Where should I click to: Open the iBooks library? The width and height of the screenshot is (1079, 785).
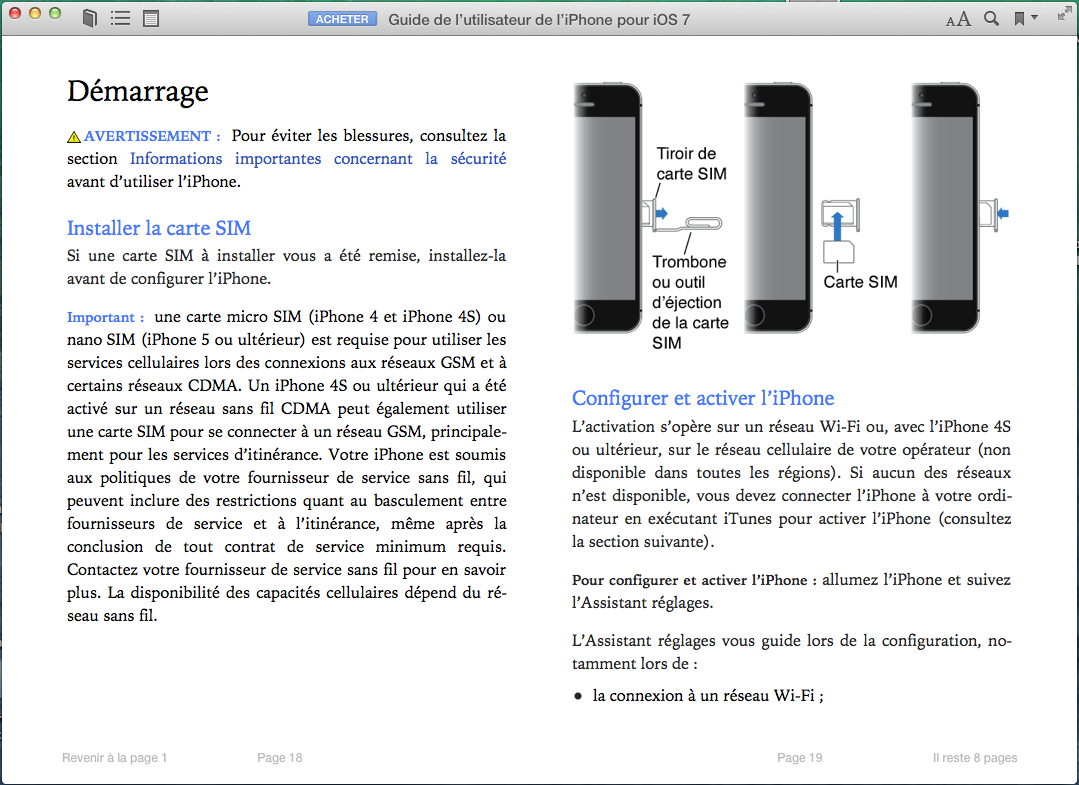pyautogui.click(x=89, y=19)
